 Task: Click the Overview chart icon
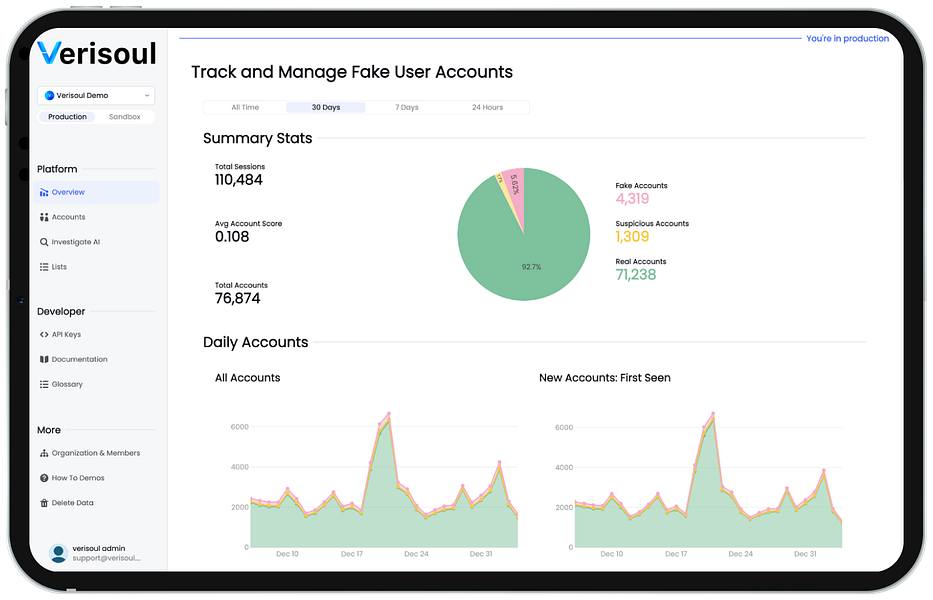coord(44,192)
